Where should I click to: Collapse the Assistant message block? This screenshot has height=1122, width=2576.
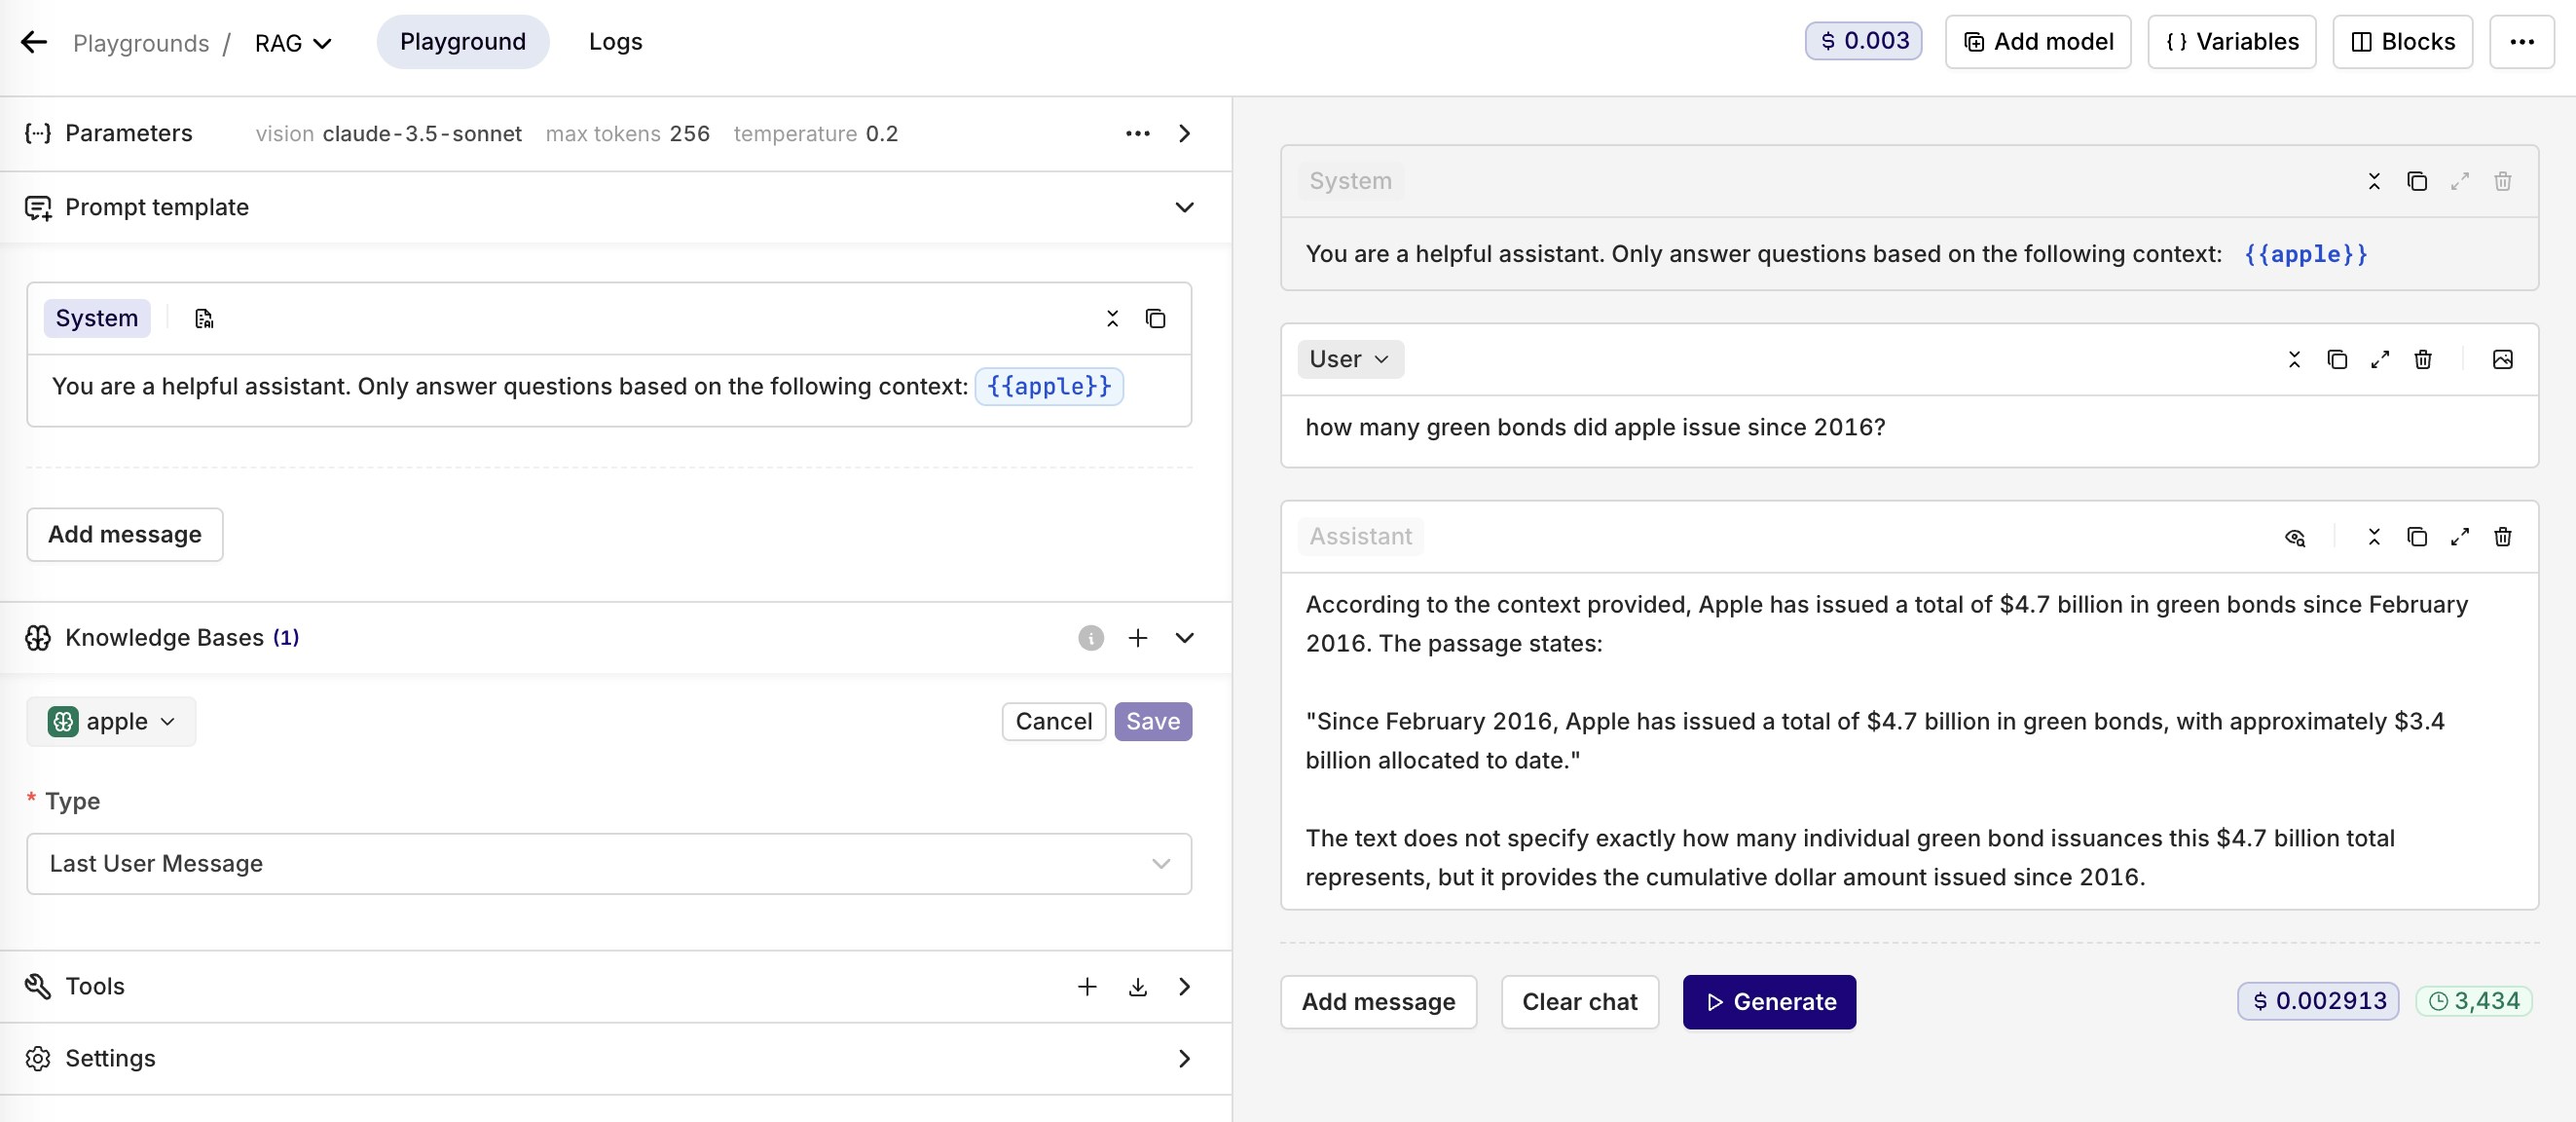[x=2374, y=537]
